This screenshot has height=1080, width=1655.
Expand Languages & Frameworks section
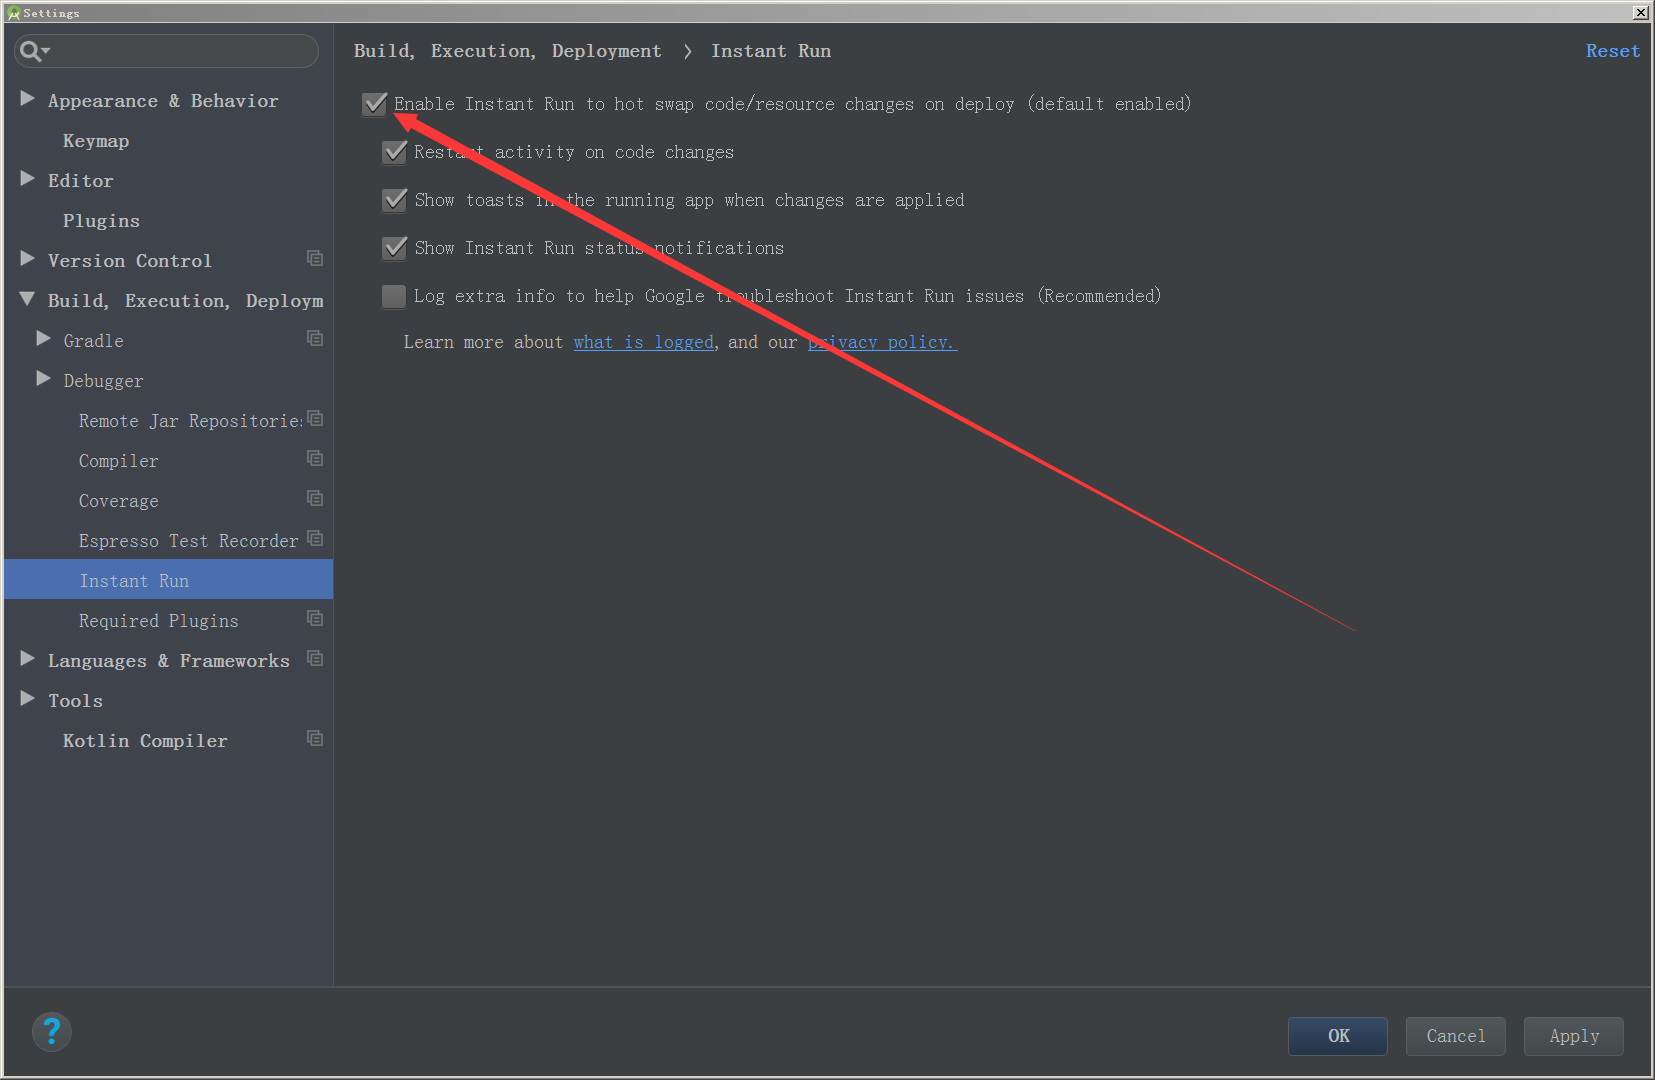[x=28, y=660]
